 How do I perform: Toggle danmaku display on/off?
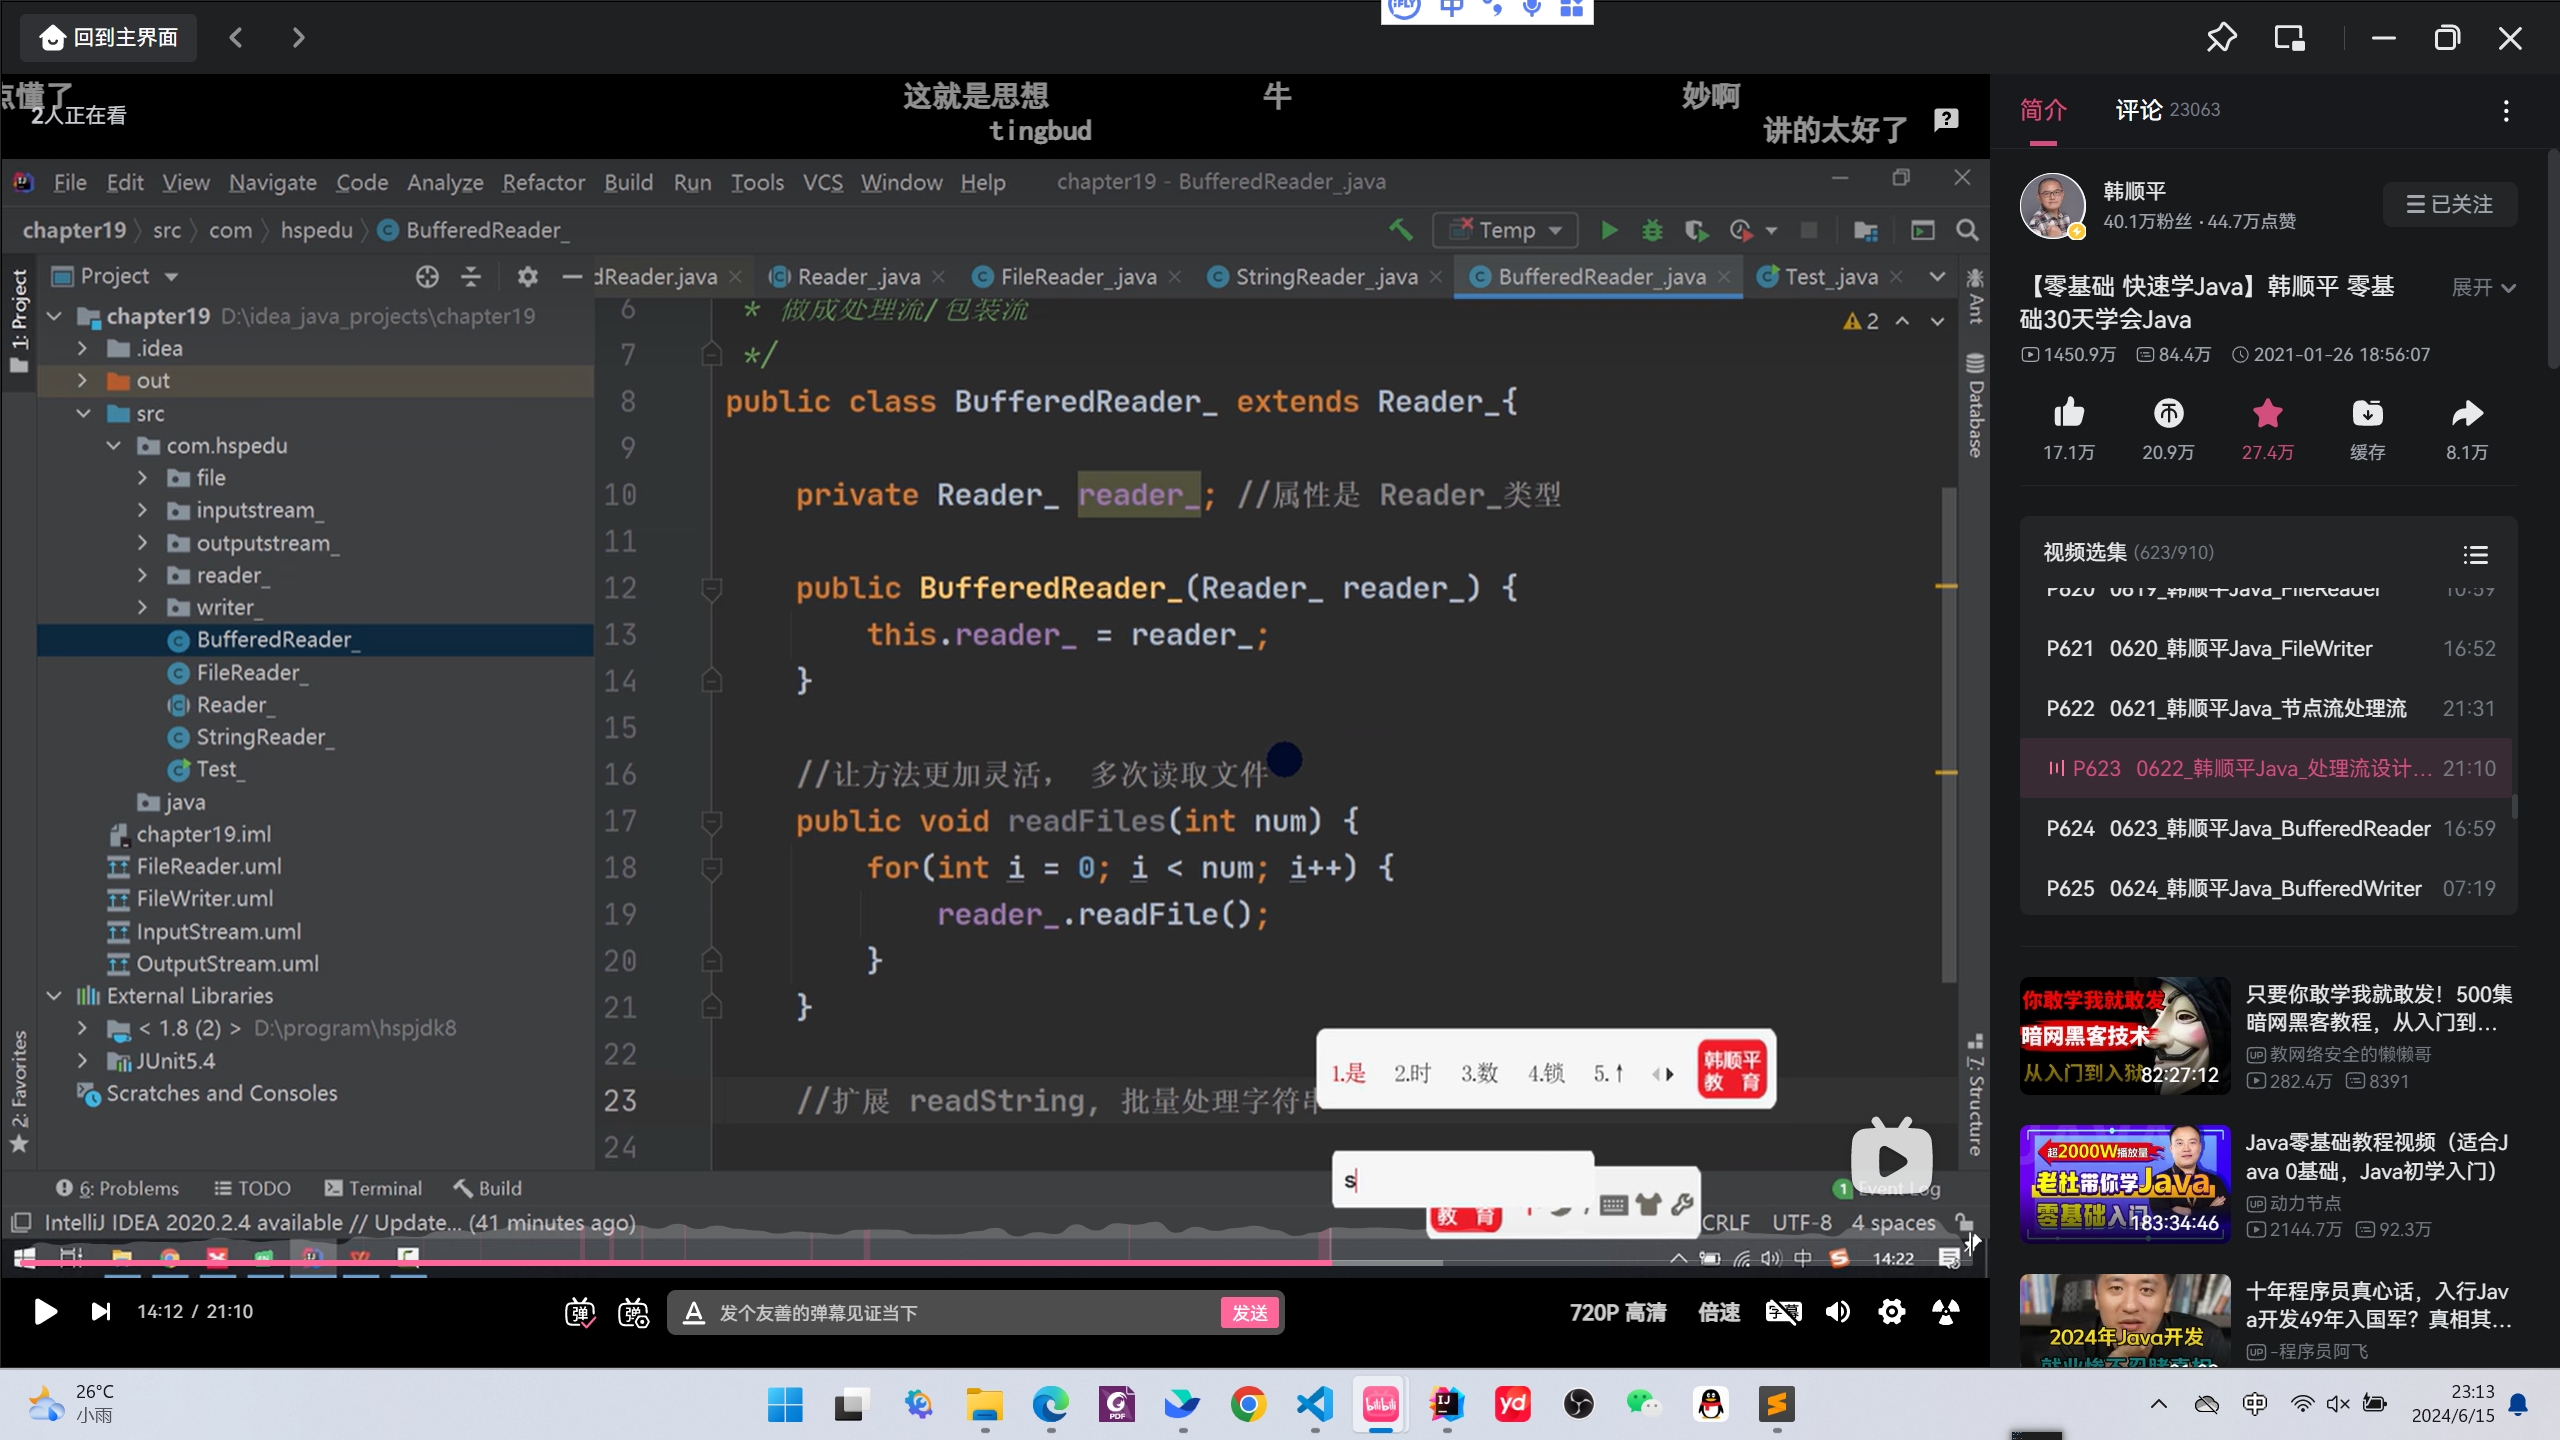click(x=580, y=1312)
